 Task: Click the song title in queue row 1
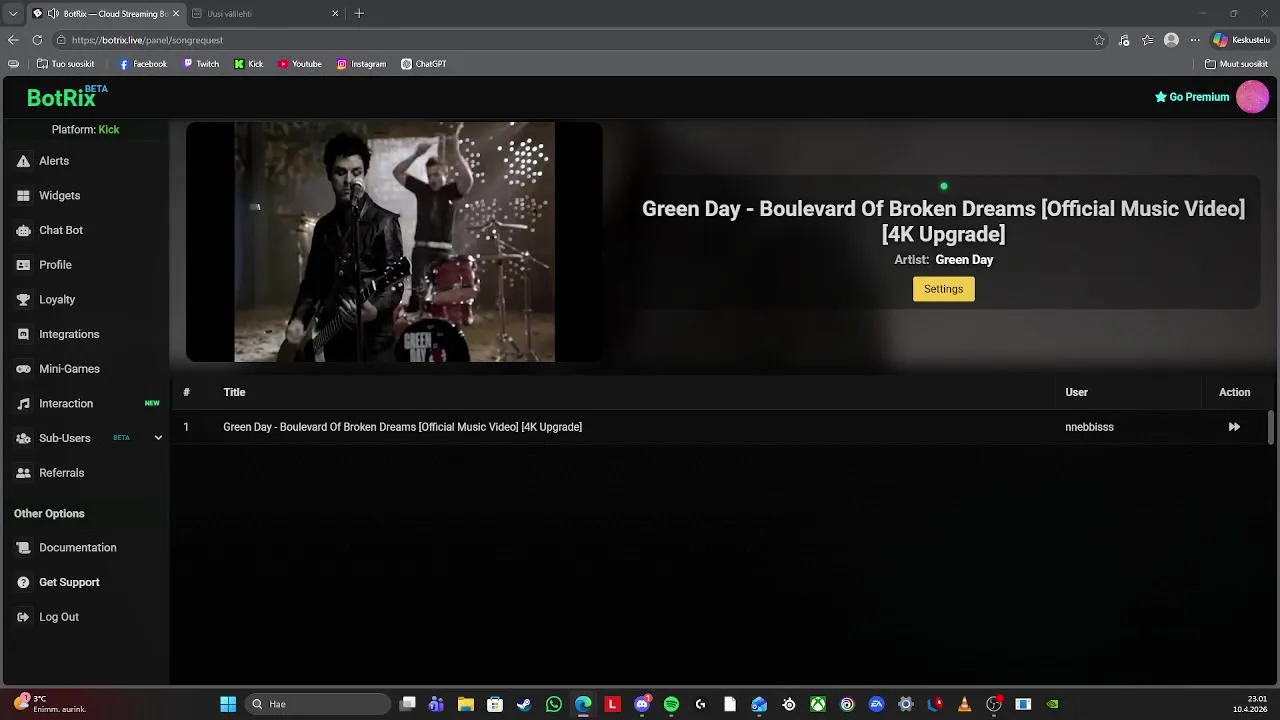click(x=402, y=427)
